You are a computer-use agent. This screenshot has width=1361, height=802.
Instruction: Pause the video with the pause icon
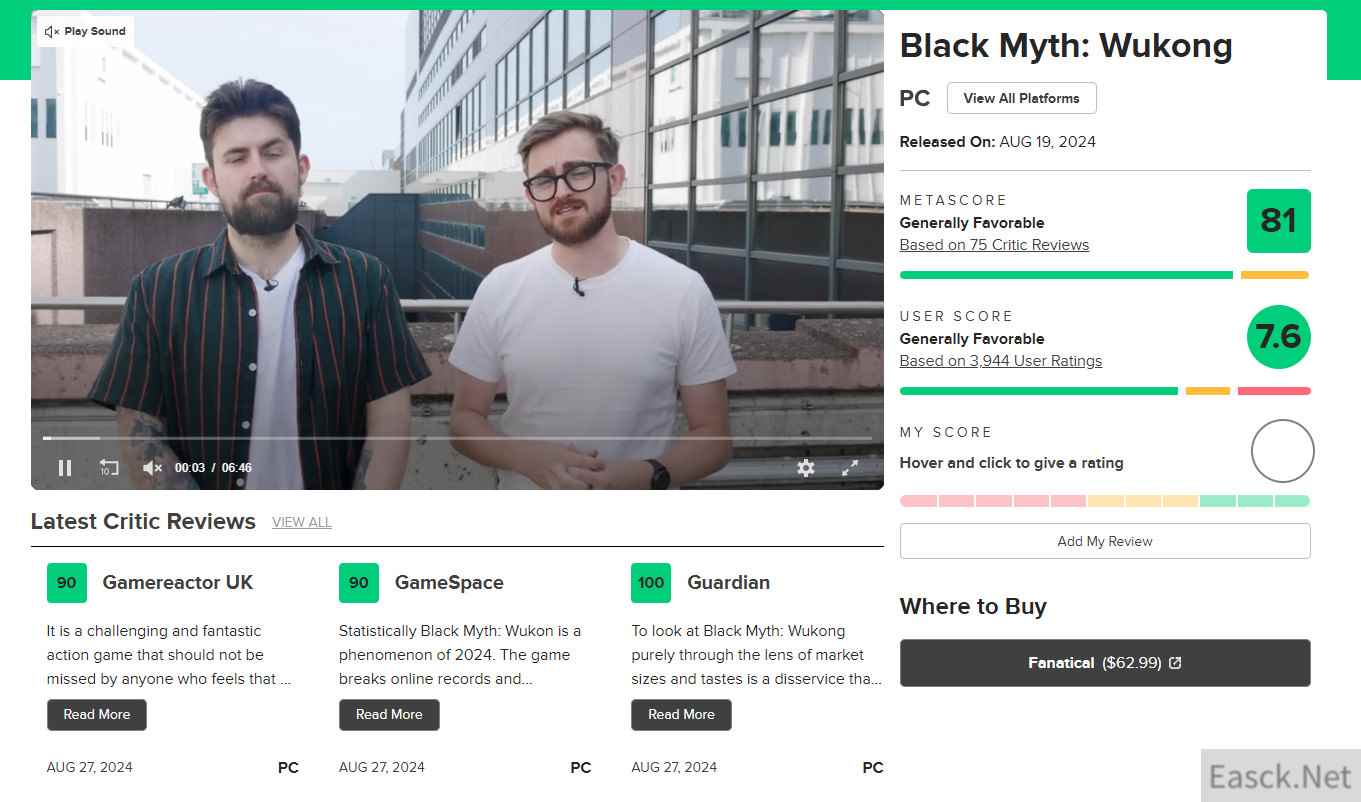pyautogui.click(x=65, y=468)
